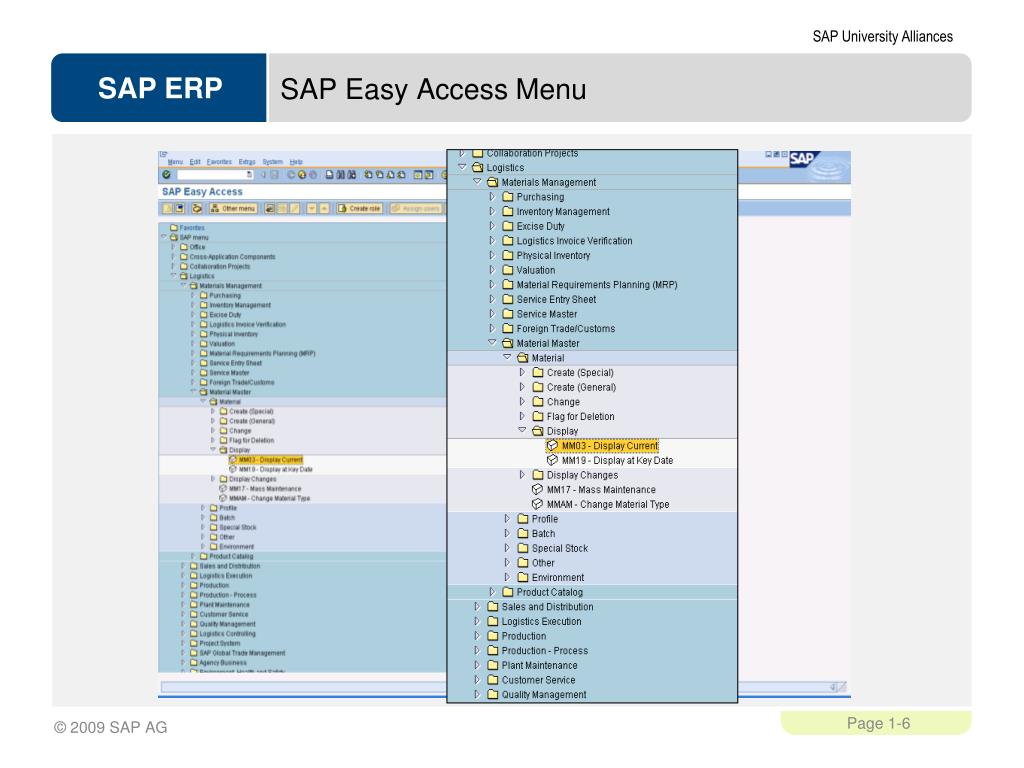Expand Sales and Distribution in magnified tree
Screen dimensions: 1024x768
point(477,606)
